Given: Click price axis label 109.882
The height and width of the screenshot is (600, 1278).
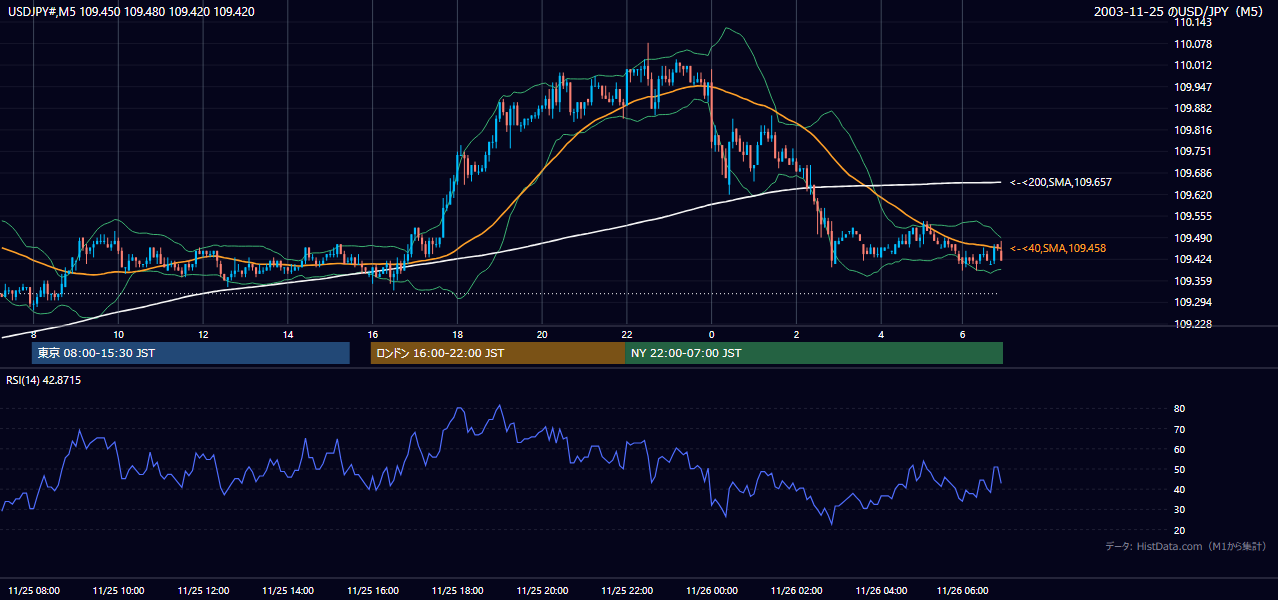Looking at the screenshot, I should 1192,108.
